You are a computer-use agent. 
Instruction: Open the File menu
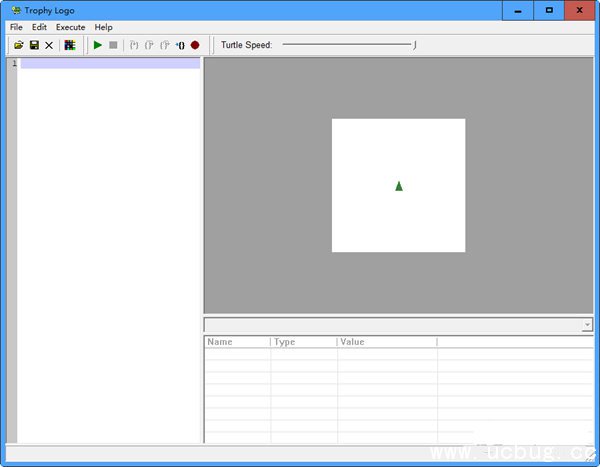[x=16, y=27]
